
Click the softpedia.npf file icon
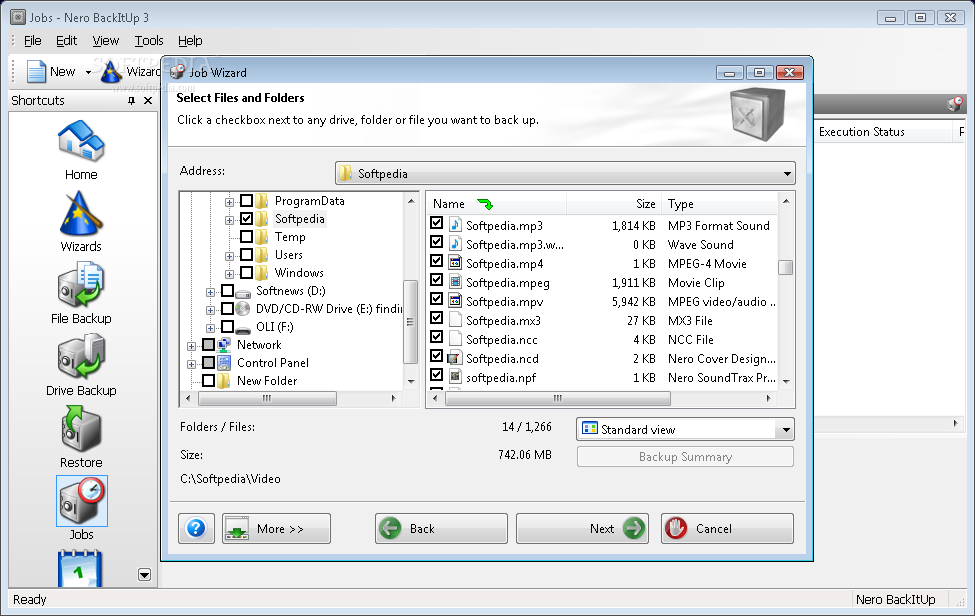[455, 377]
